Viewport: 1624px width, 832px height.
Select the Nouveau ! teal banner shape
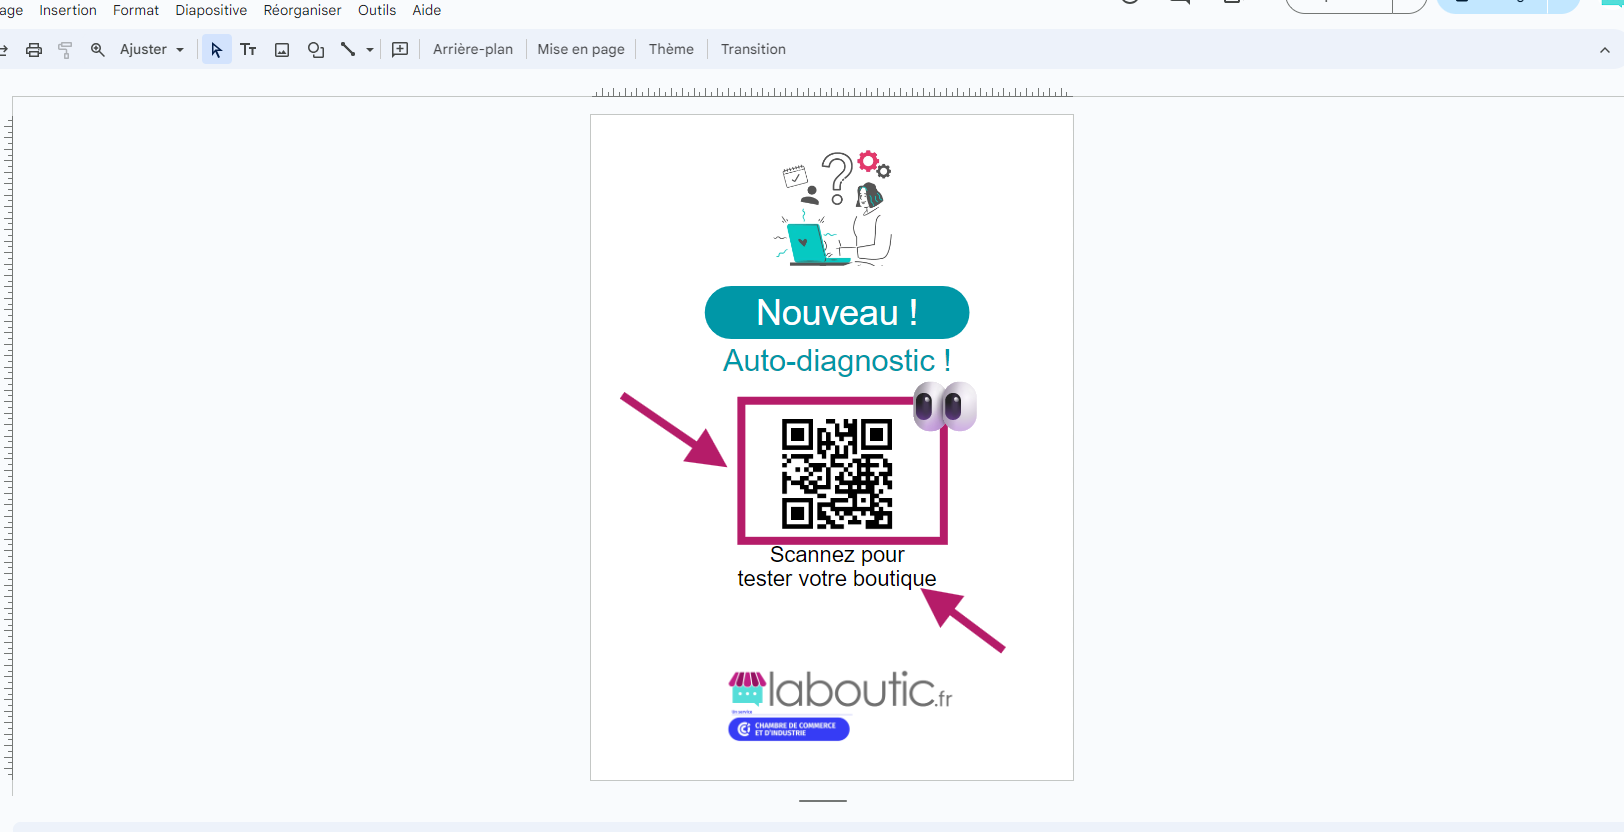pyautogui.click(x=837, y=312)
